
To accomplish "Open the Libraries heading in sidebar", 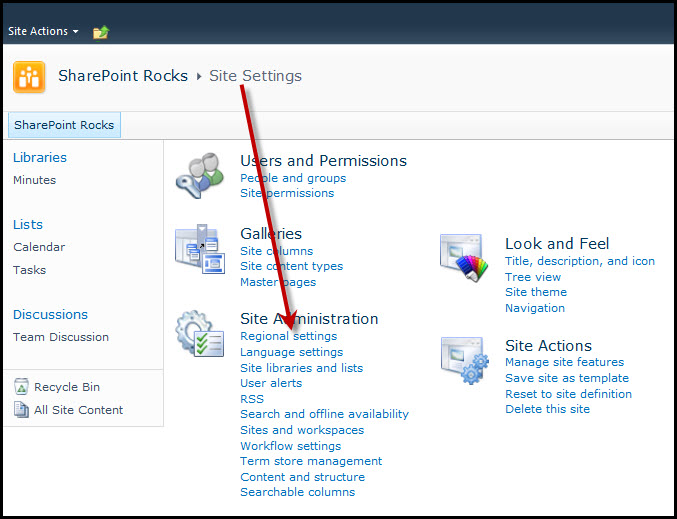I will click(40, 157).
